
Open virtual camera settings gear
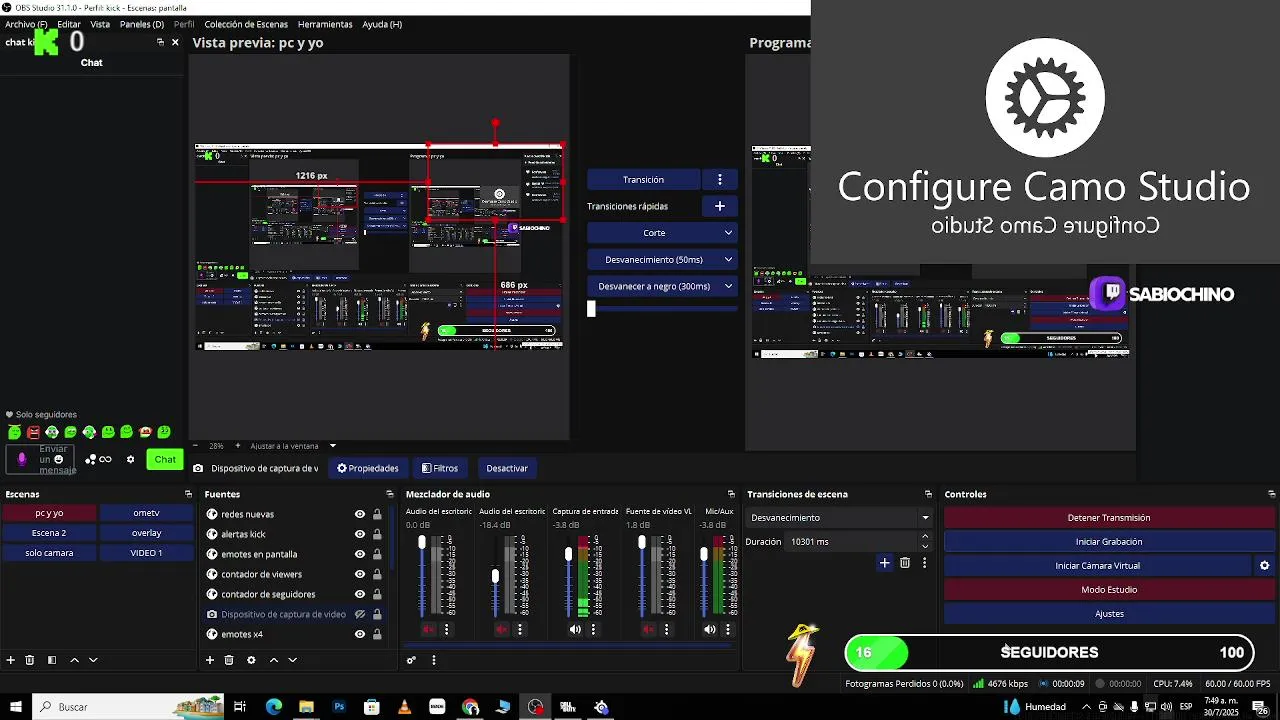(1264, 566)
